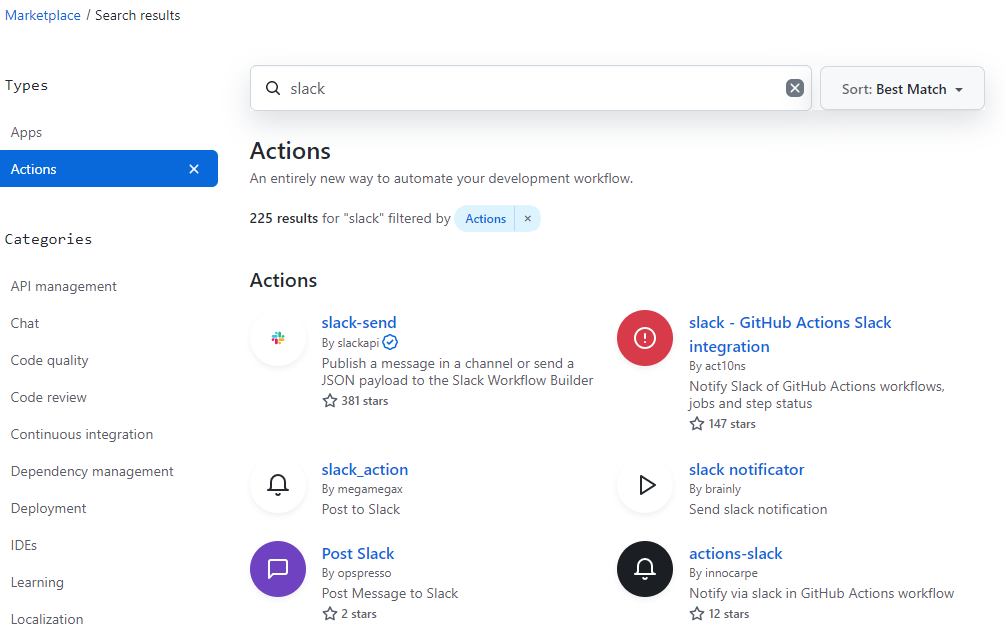Open the play icon for slack notificator
This screenshot has height=627, width=1005.
645,485
